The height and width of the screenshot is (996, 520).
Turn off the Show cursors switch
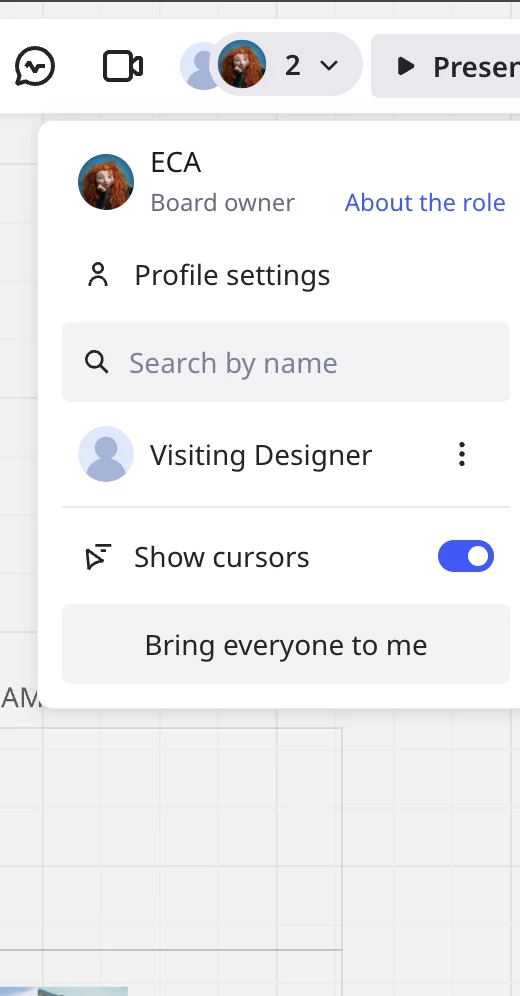(x=465, y=556)
